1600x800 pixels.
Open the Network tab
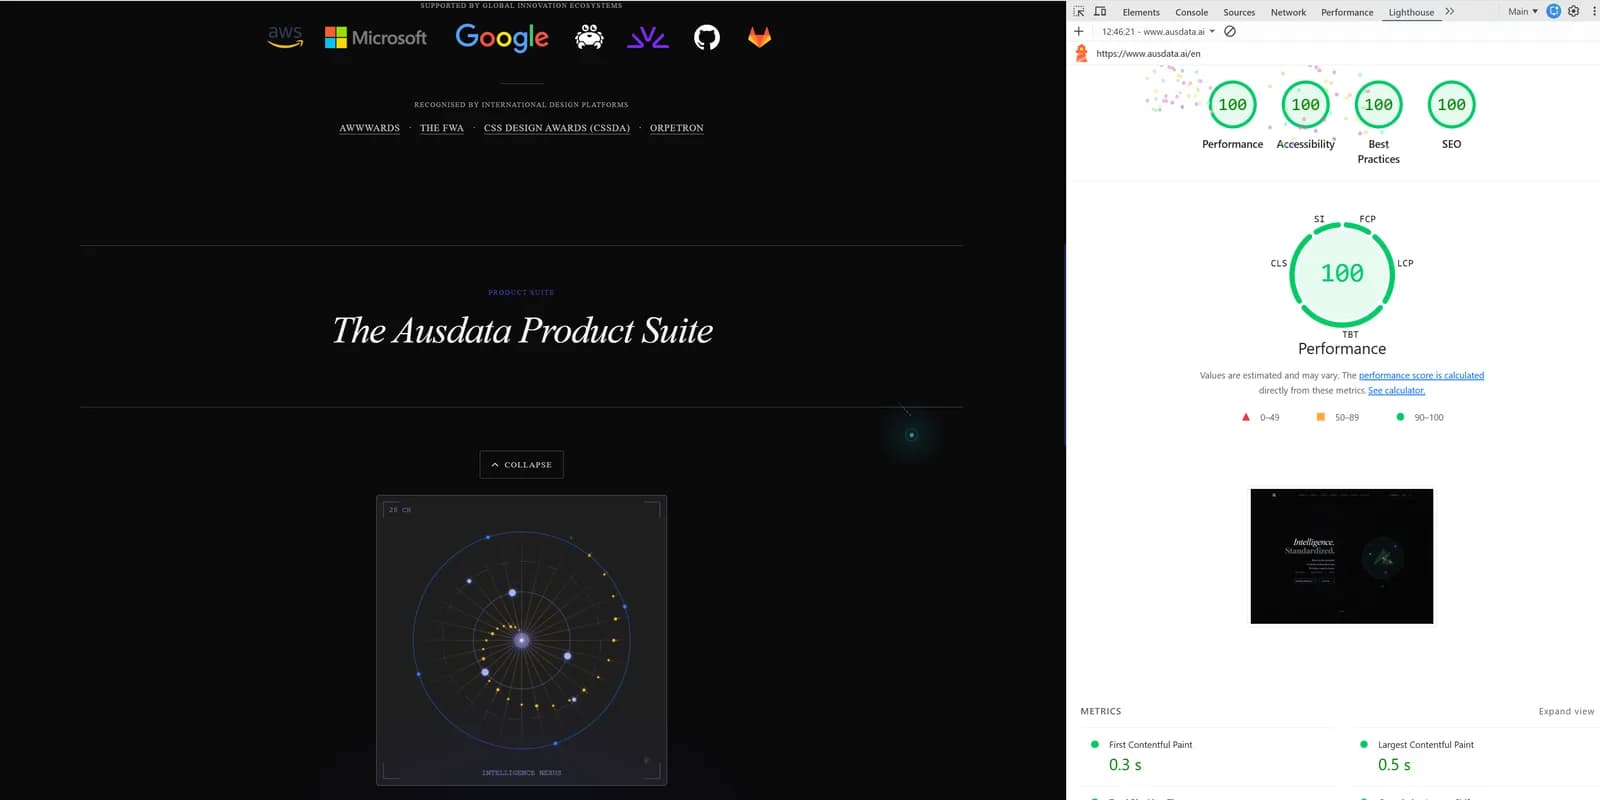click(1288, 12)
